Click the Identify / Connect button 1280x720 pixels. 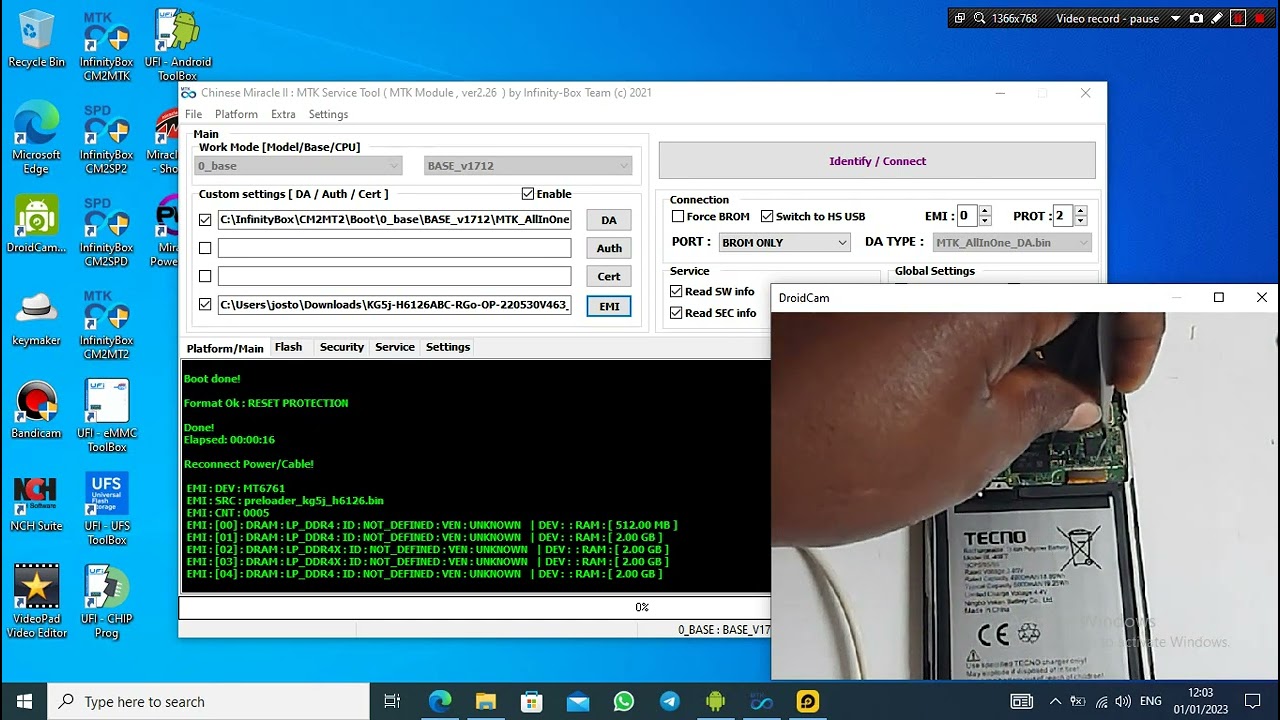tap(877, 161)
